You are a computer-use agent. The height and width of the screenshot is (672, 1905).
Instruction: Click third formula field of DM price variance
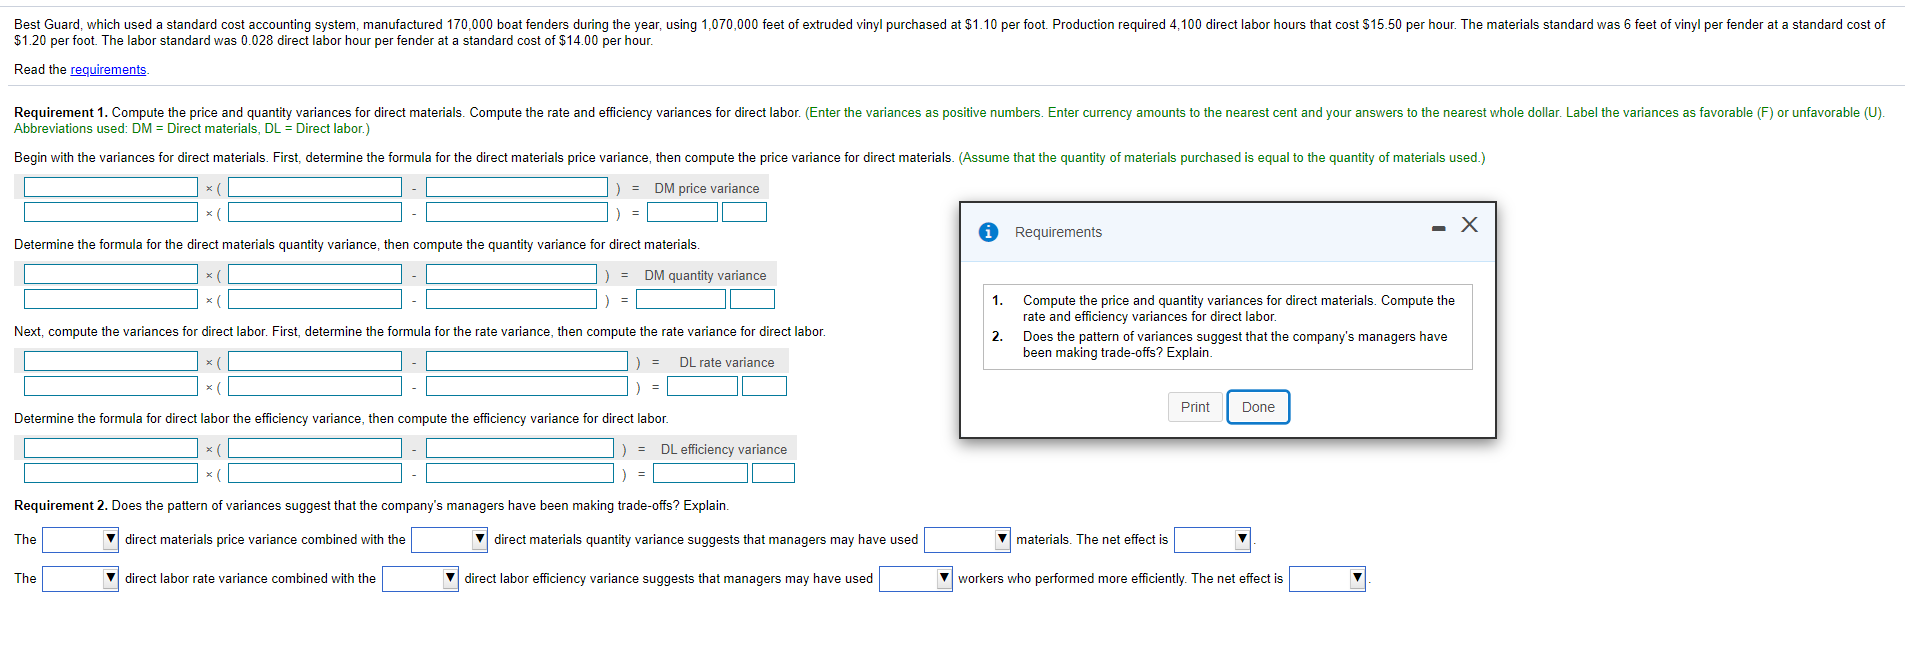[x=517, y=187]
